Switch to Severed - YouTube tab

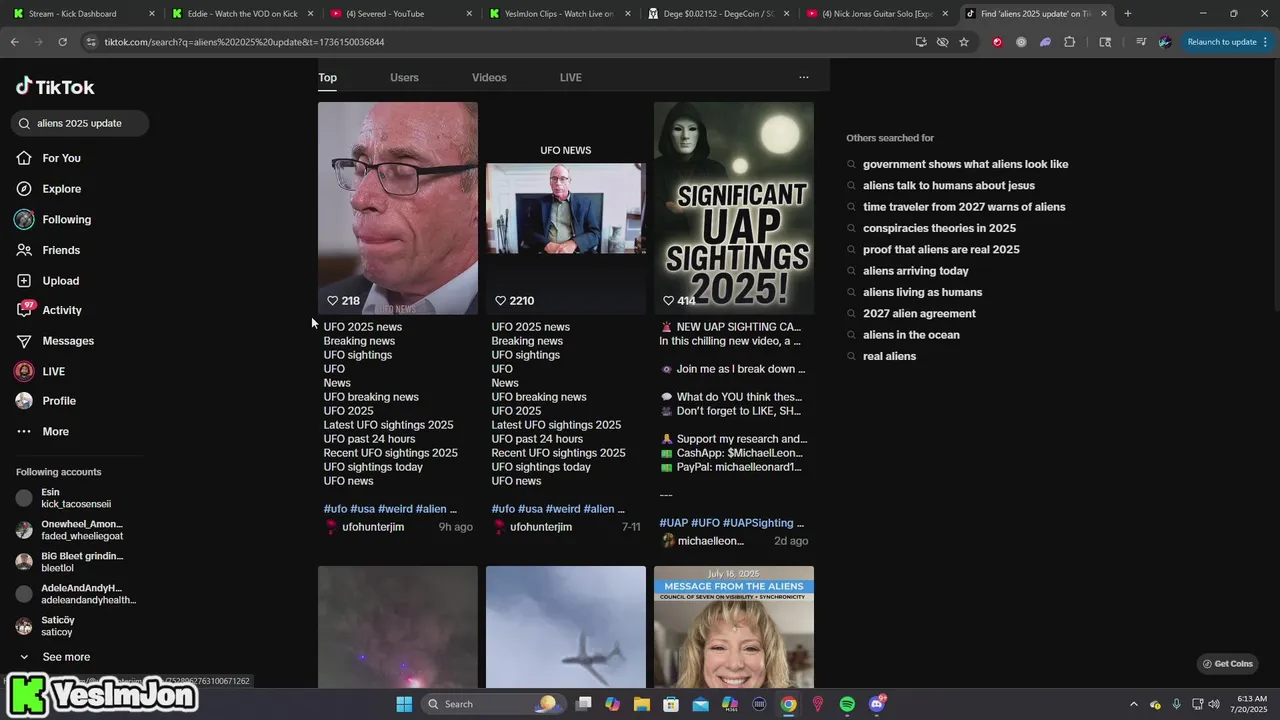point(400,14)
